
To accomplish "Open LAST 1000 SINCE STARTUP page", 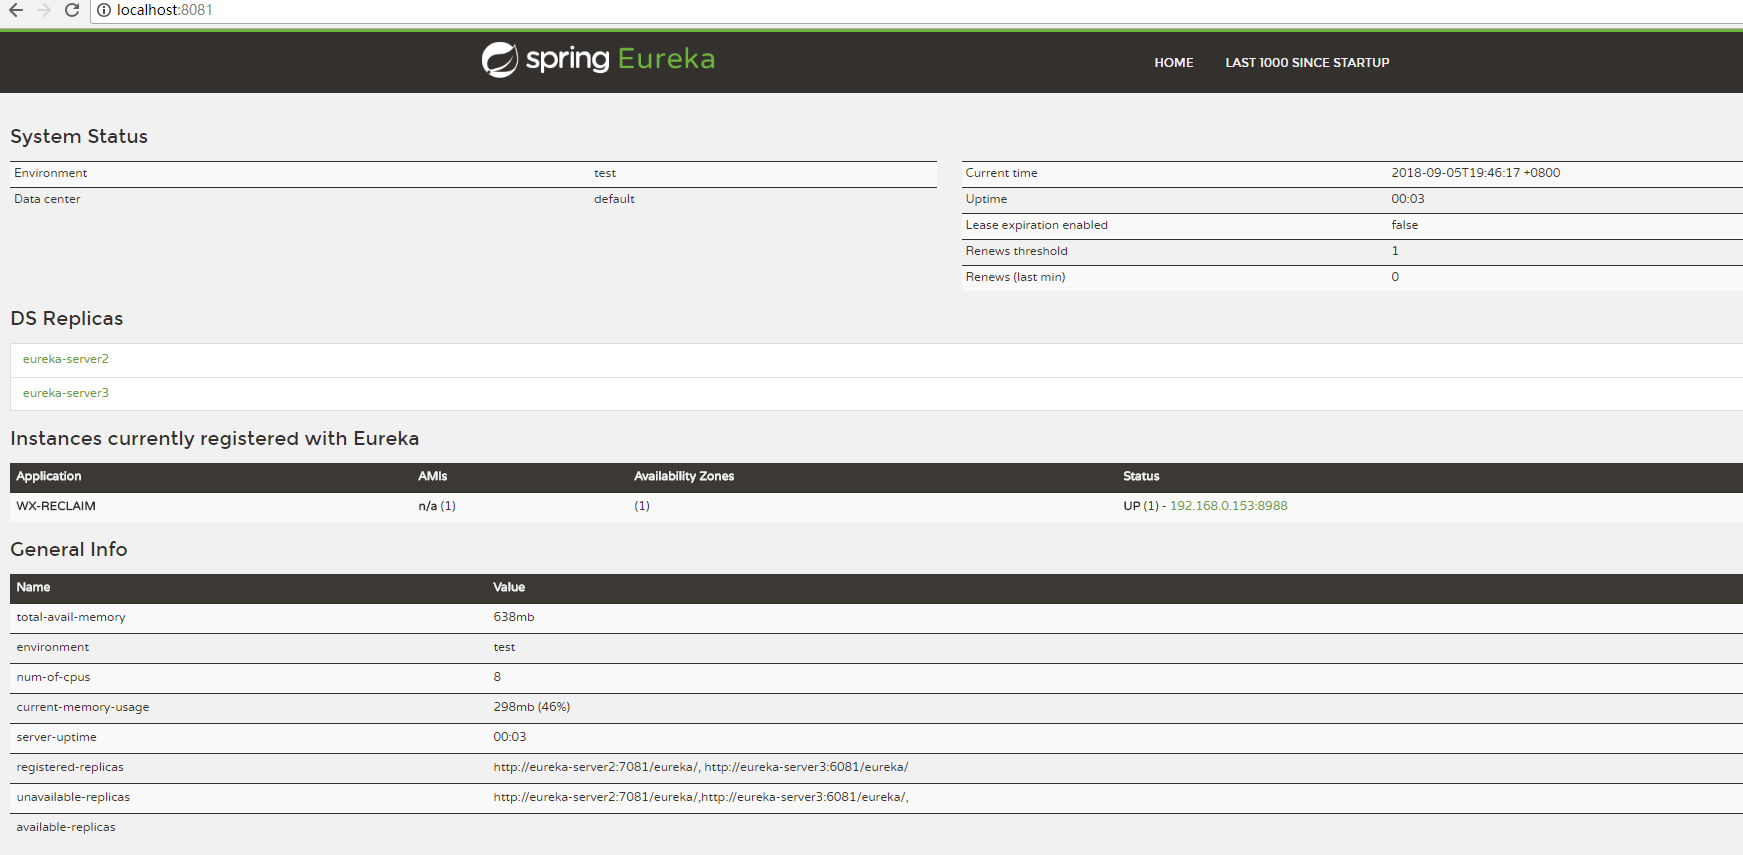I will (1307, 62).
